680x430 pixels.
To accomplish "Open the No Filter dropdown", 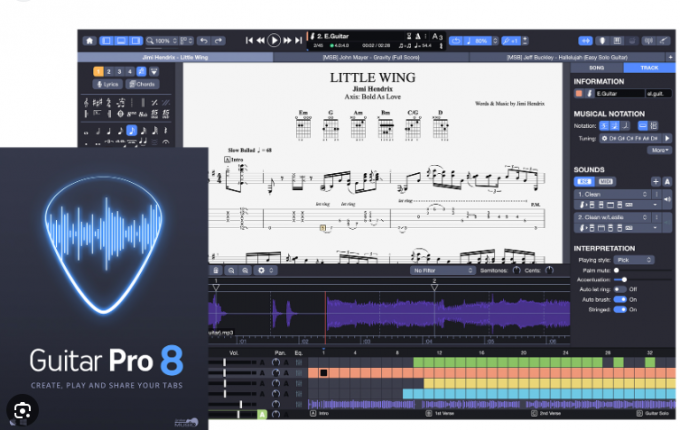I will pyautogui.click(x=441, y=270).
